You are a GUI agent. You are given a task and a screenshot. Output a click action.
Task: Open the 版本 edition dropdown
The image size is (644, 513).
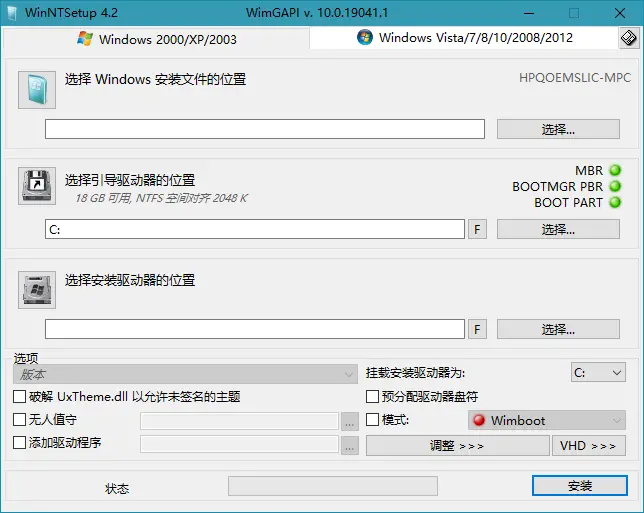pos(185,374)
